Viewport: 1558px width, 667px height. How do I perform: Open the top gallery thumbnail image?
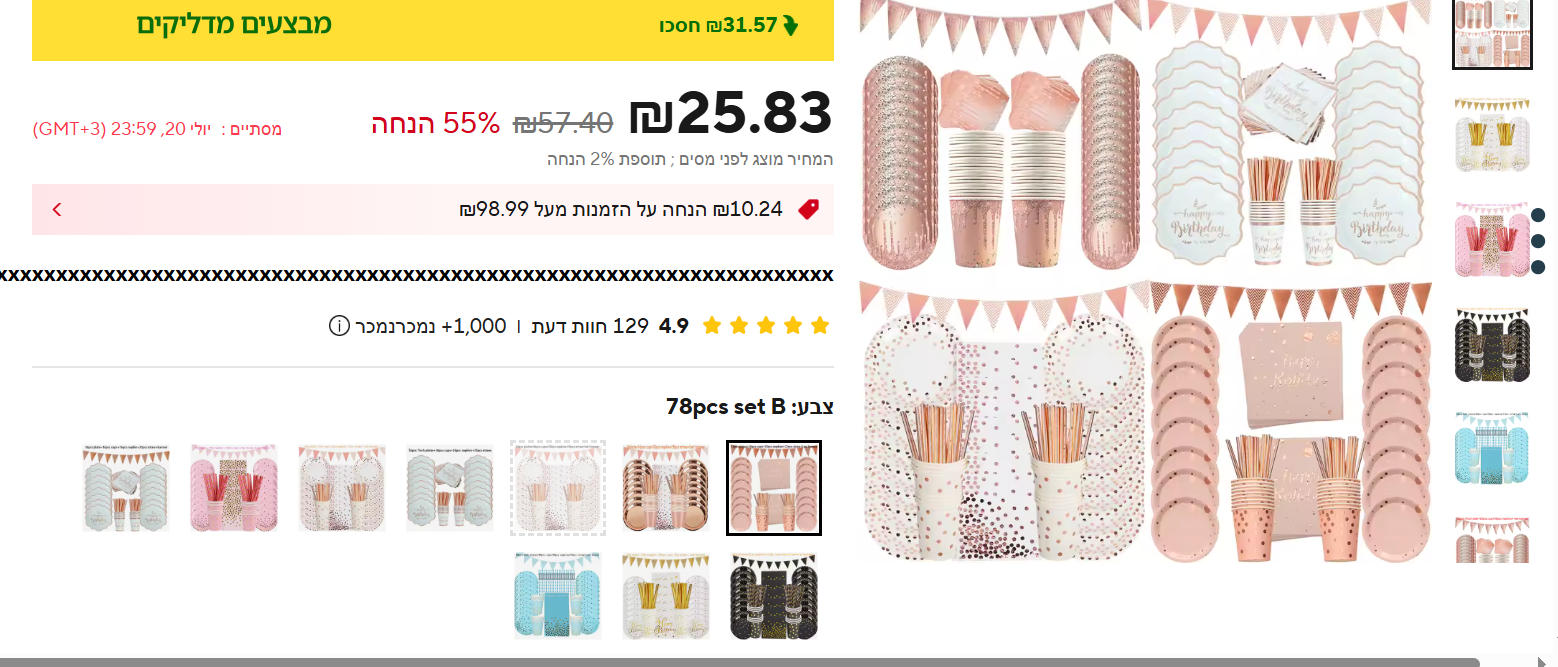(x=1492, y=33)
